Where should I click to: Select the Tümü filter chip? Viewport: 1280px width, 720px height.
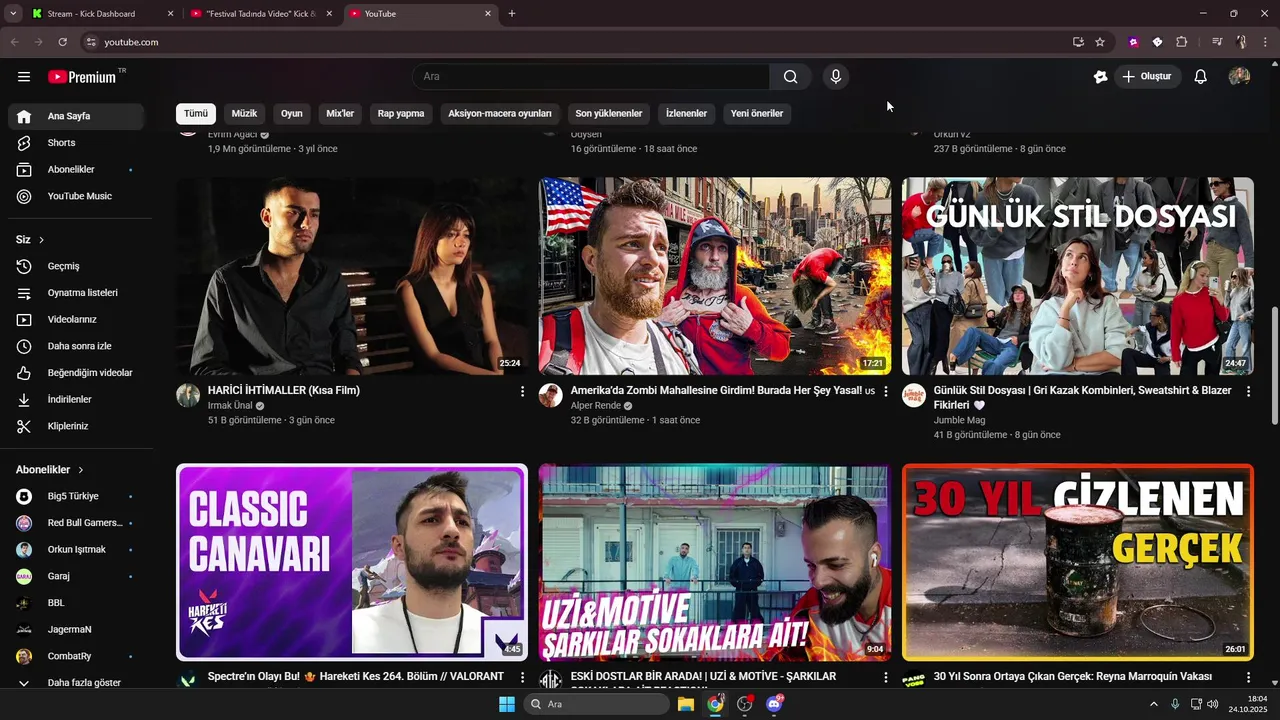click(x=196, y=114)
